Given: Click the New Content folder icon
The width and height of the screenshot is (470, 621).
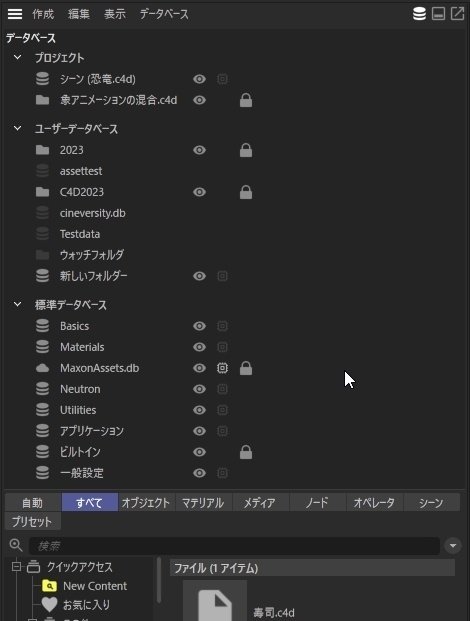Looking at the screenshot, I should tap(49, 586).
